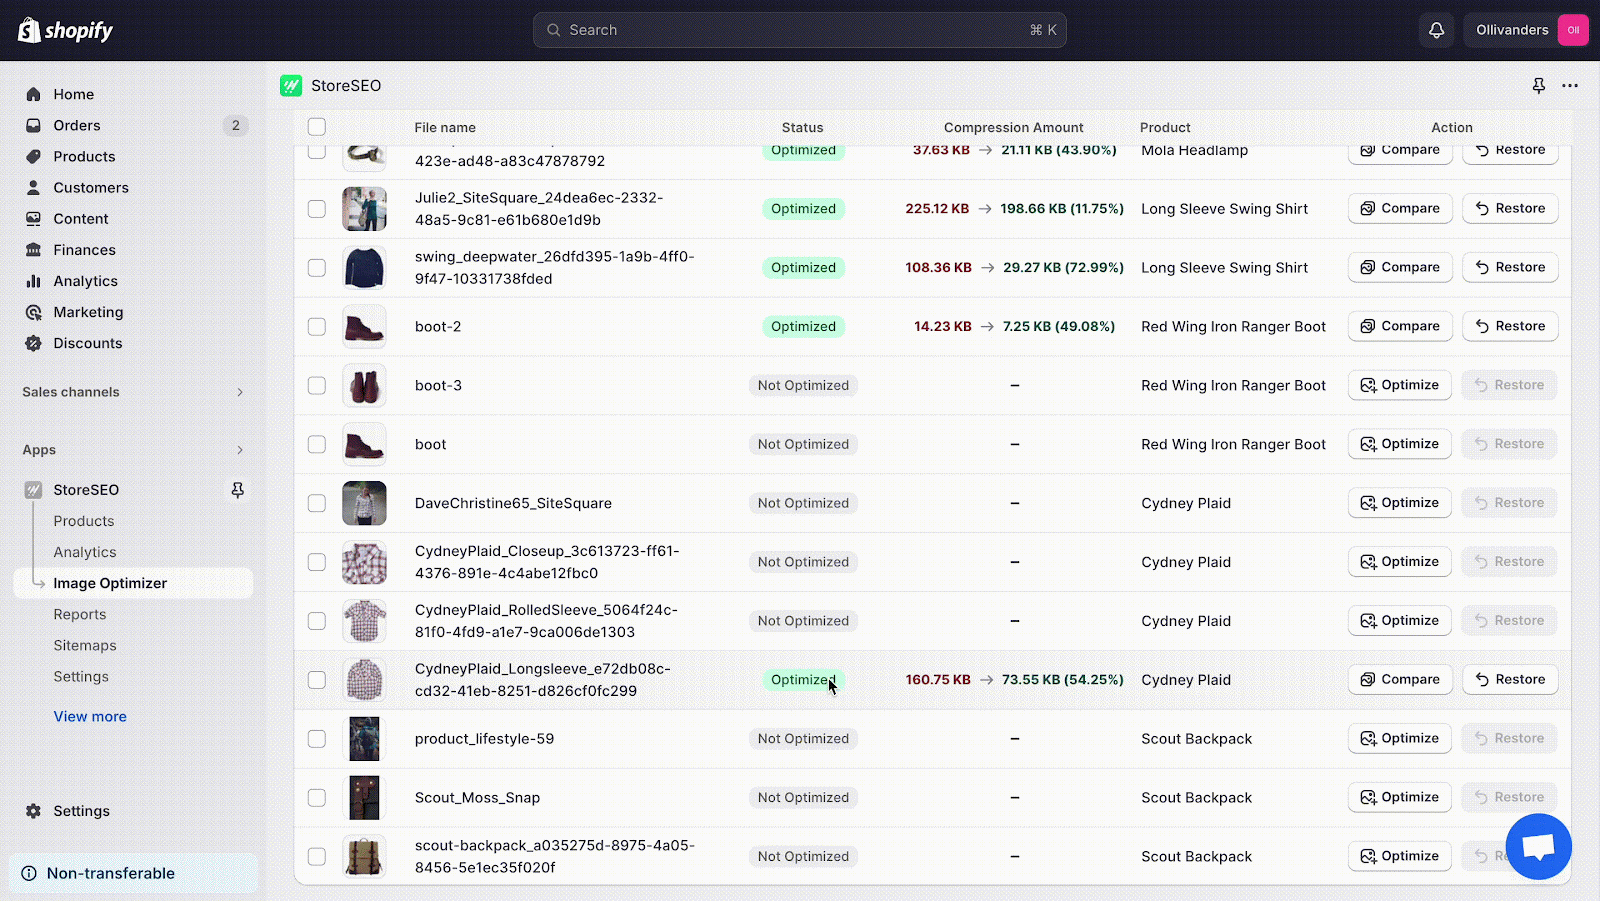This screenshot has height=901, width=1600.
Task: Restore the swing_deepwater image
Action: point(1510,267)
